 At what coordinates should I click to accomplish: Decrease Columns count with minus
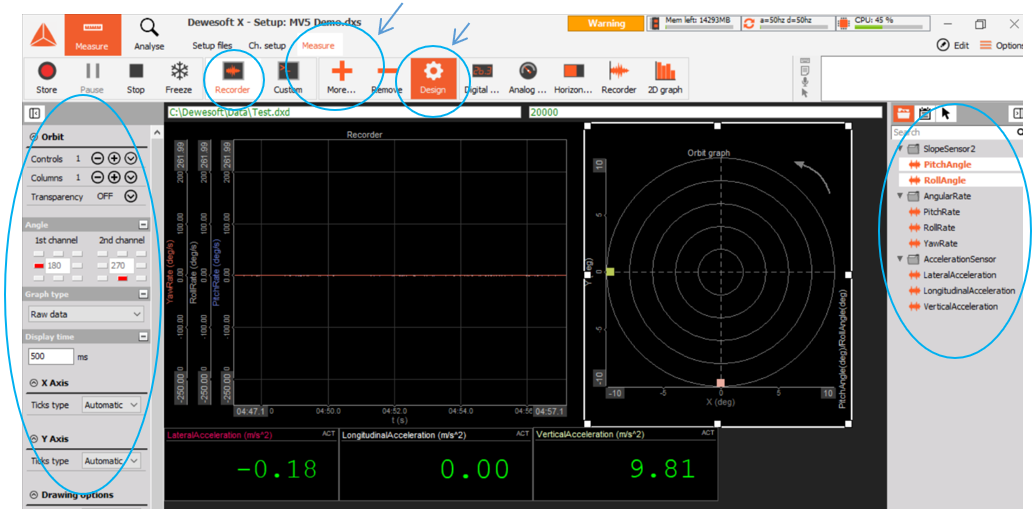point(97,177)
